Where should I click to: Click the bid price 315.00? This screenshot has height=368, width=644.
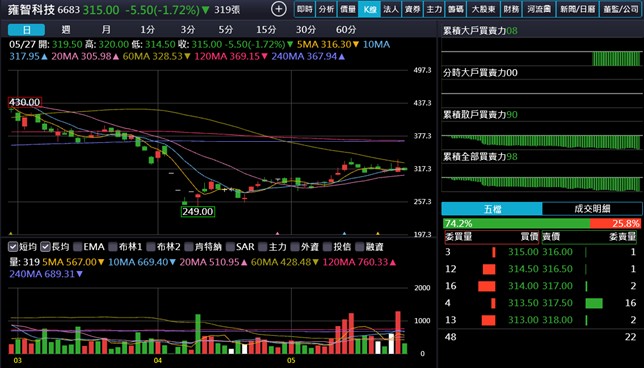click(x=523, y=252)
